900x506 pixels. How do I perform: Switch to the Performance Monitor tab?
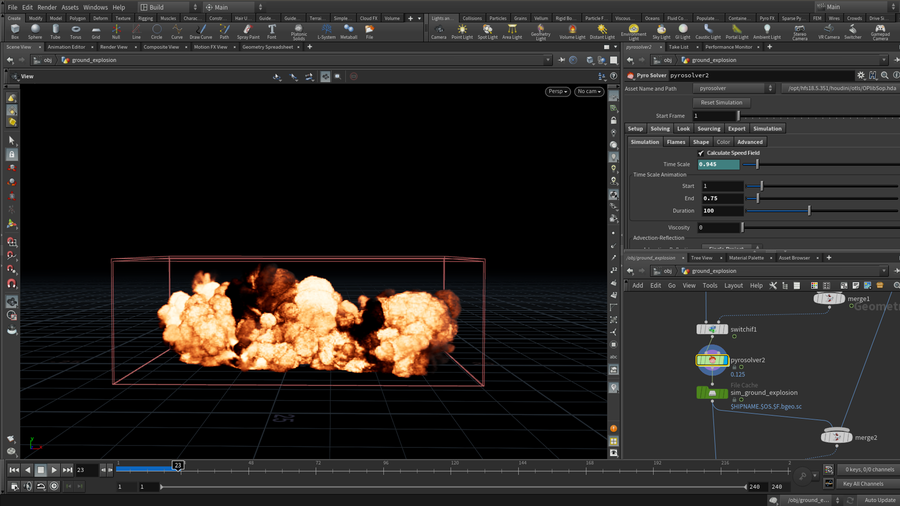[x=728, y=47]
